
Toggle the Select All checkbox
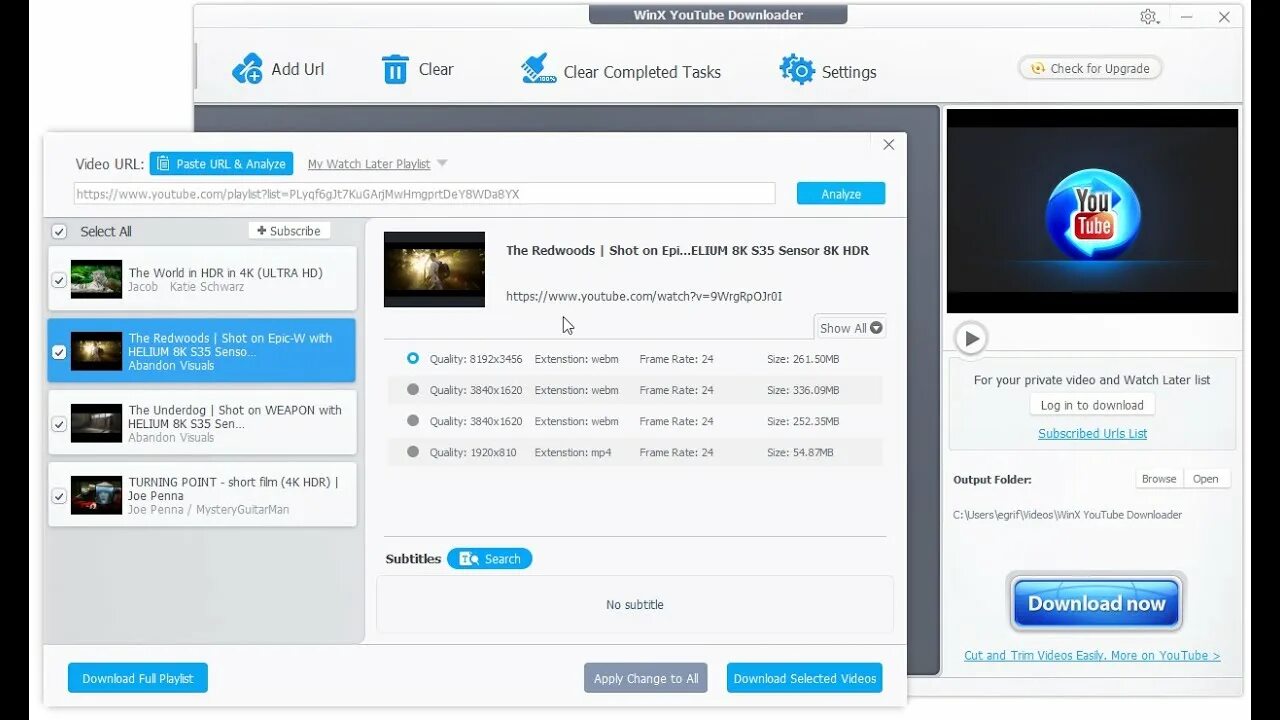[x=59, y=231]
